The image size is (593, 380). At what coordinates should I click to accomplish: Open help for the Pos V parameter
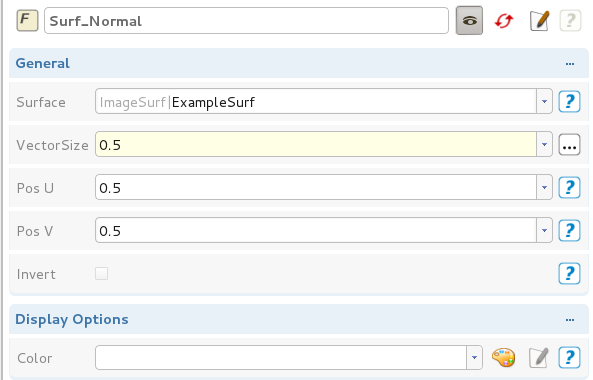[x=570, y=230]
